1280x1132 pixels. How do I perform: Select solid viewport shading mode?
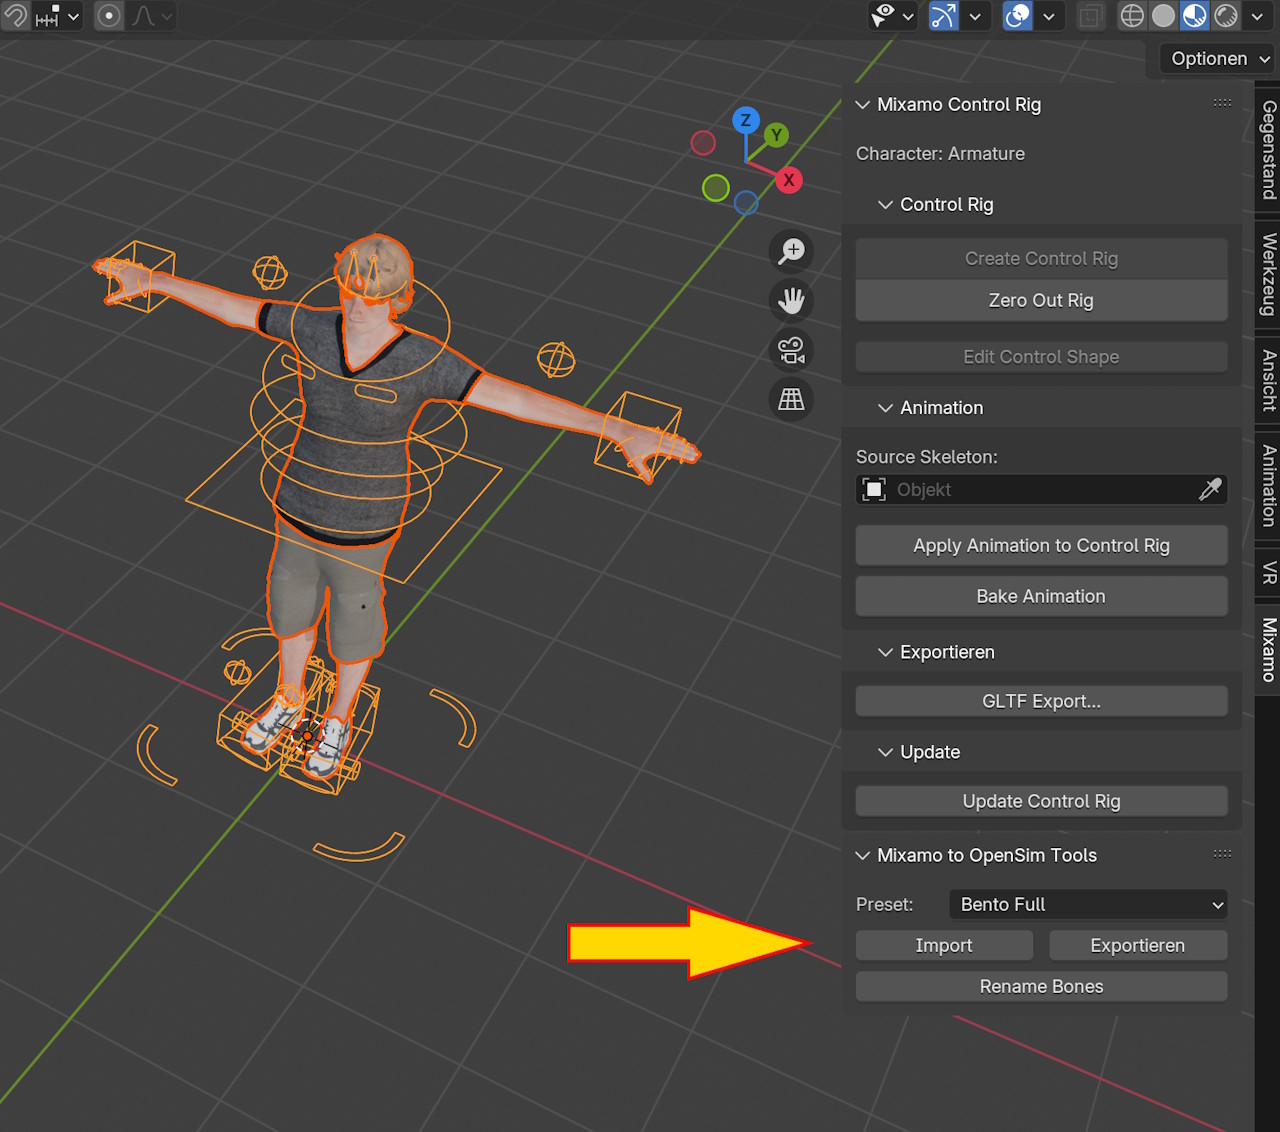(1163, 16)
